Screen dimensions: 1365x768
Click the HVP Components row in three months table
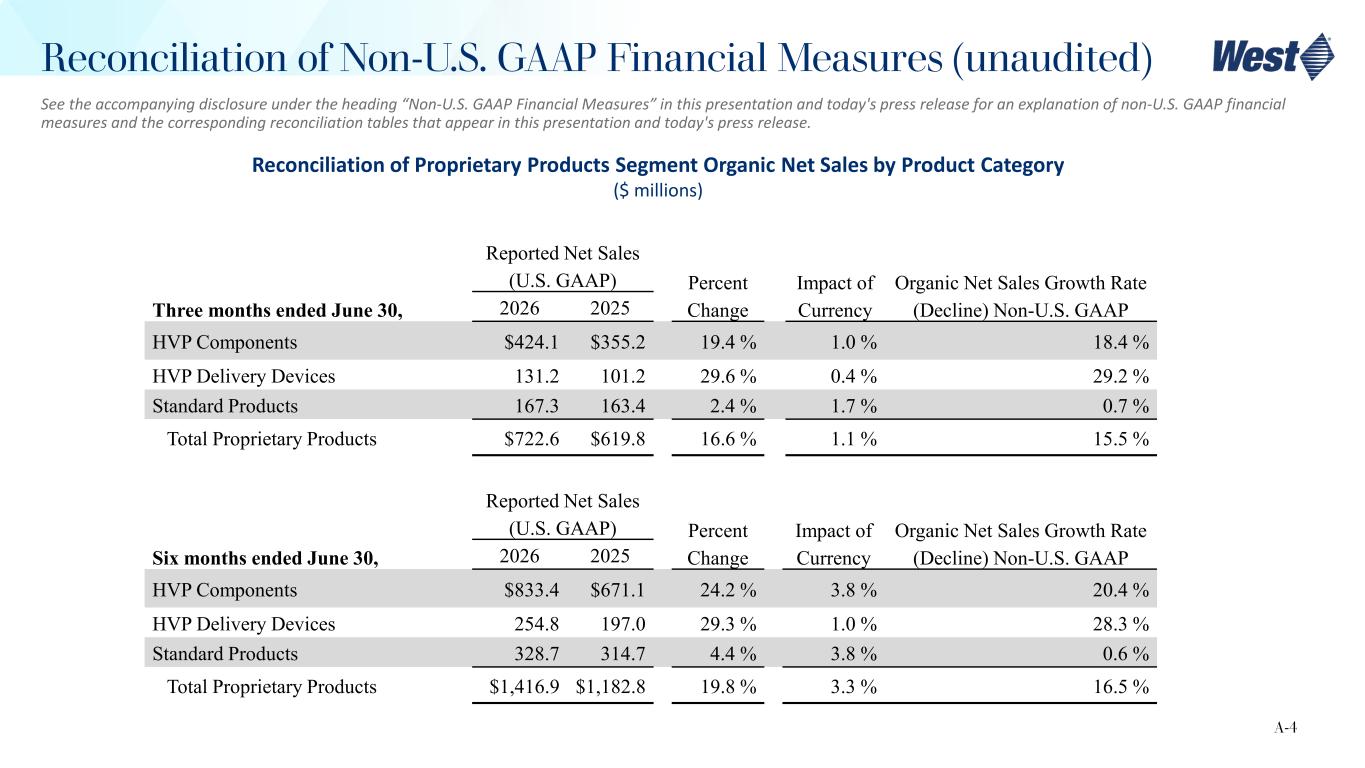pos(651,342)
